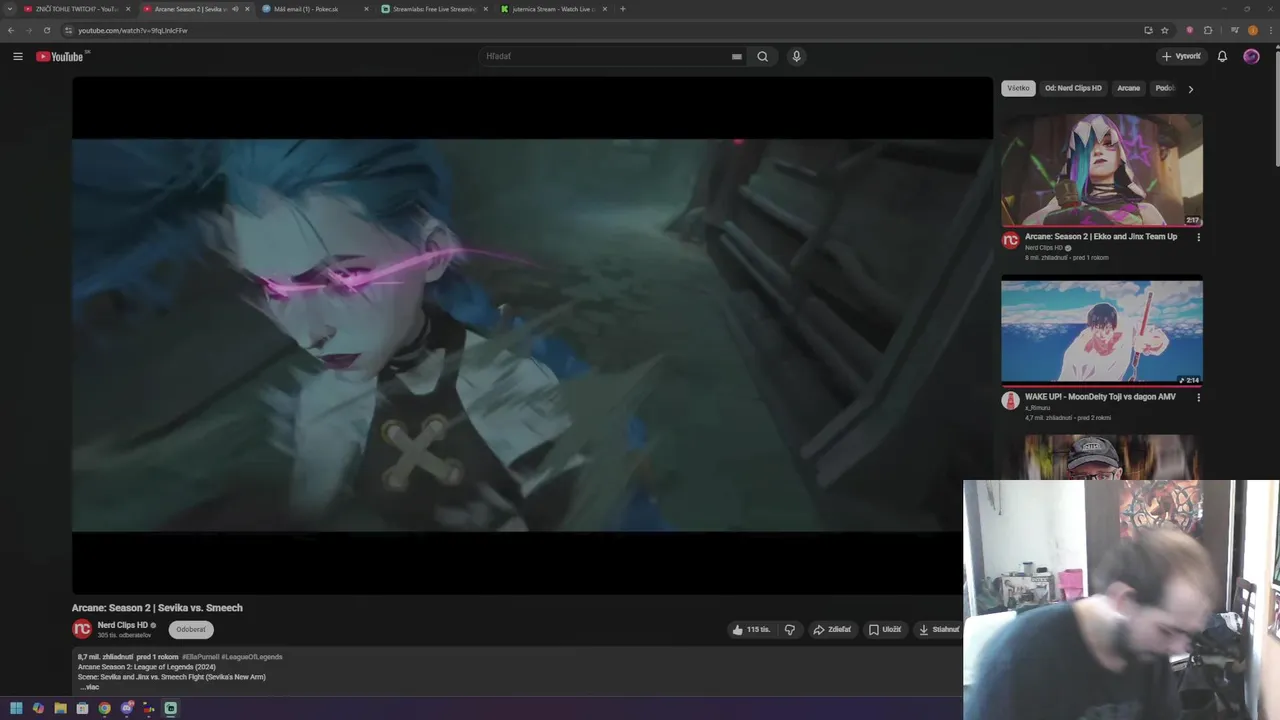Viewport: 1280px width, 720px height.
Task: Click the title Arcane: Season 2 | Sevika vs. Smeech
Action: click(x=157, y=608)
